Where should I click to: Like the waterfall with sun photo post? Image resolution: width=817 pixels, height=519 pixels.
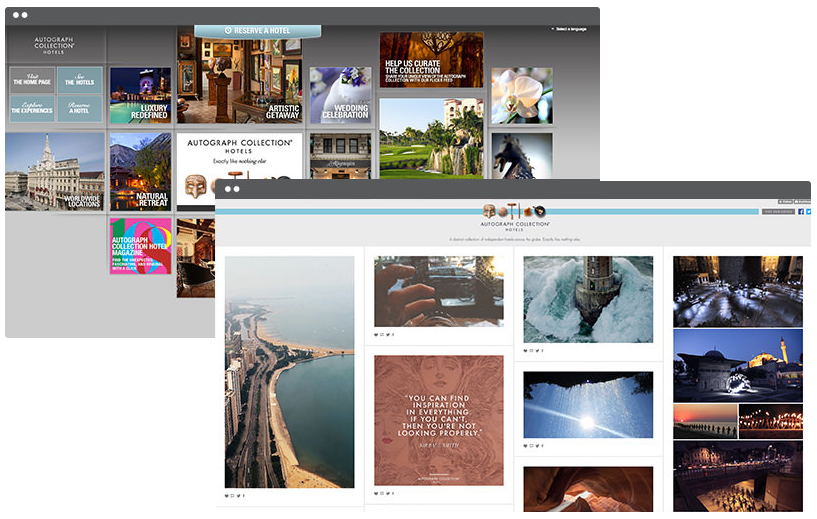[525, 446]
